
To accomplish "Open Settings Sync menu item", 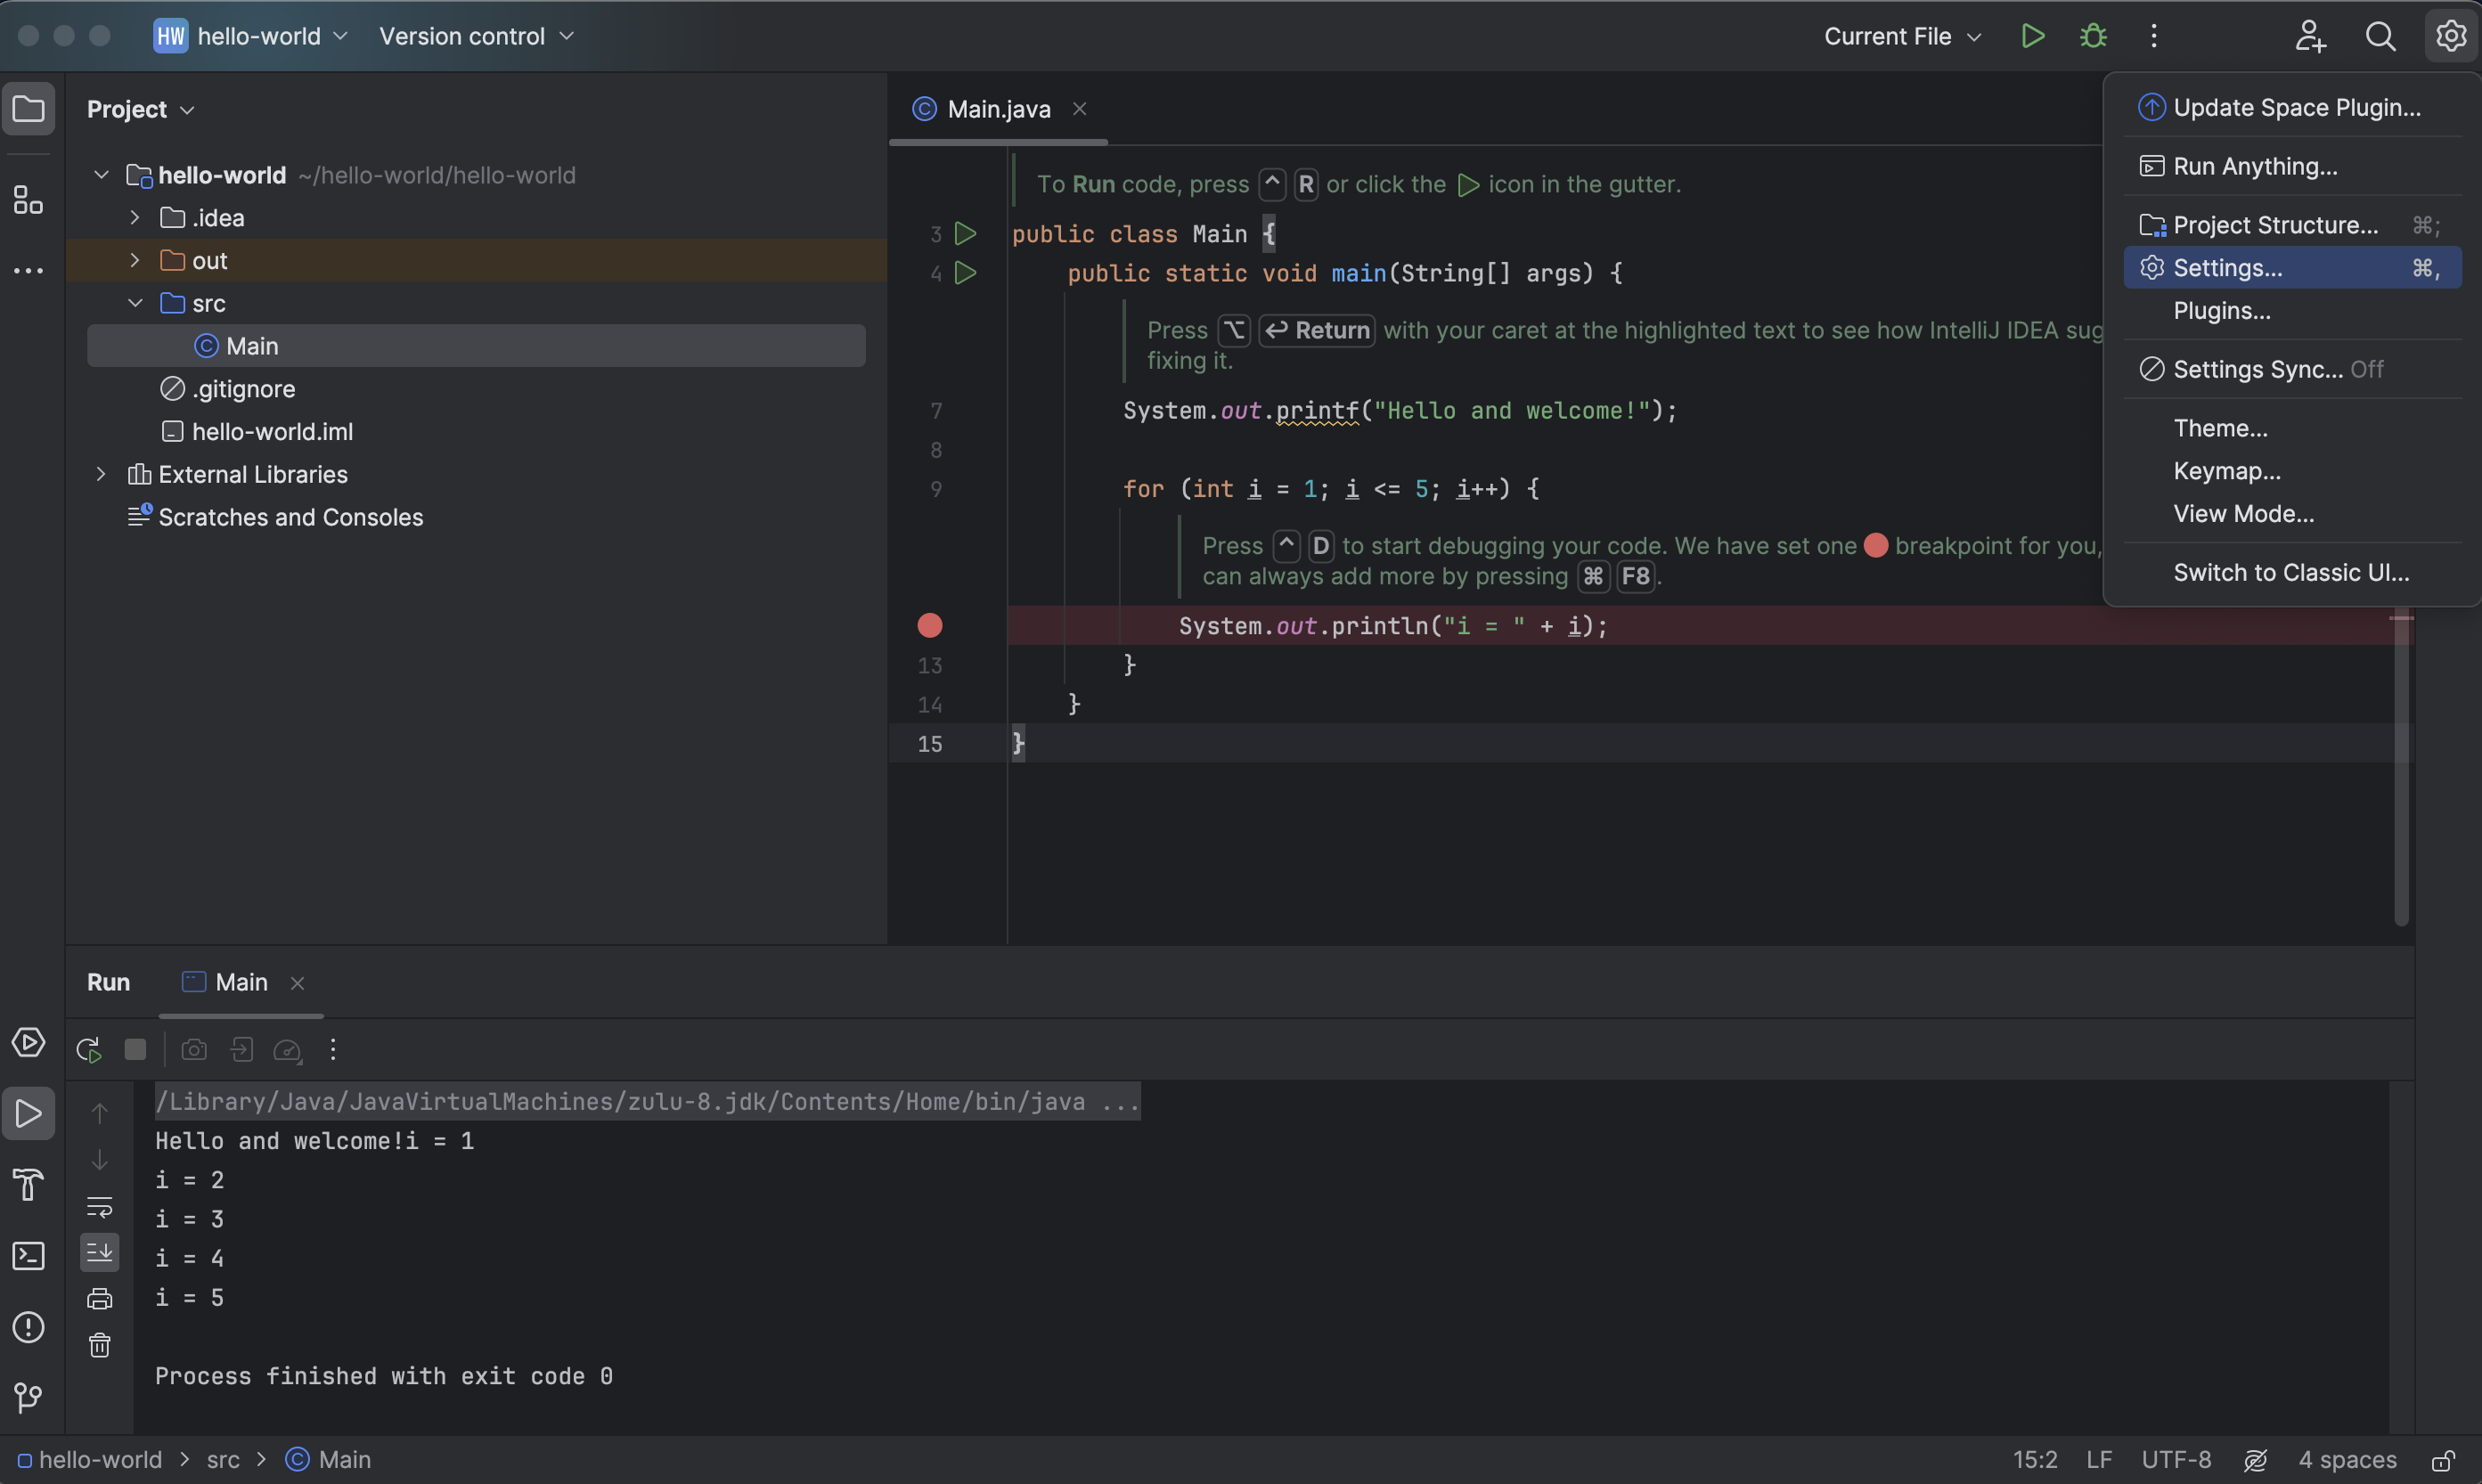I will (x=2292, y=369).
